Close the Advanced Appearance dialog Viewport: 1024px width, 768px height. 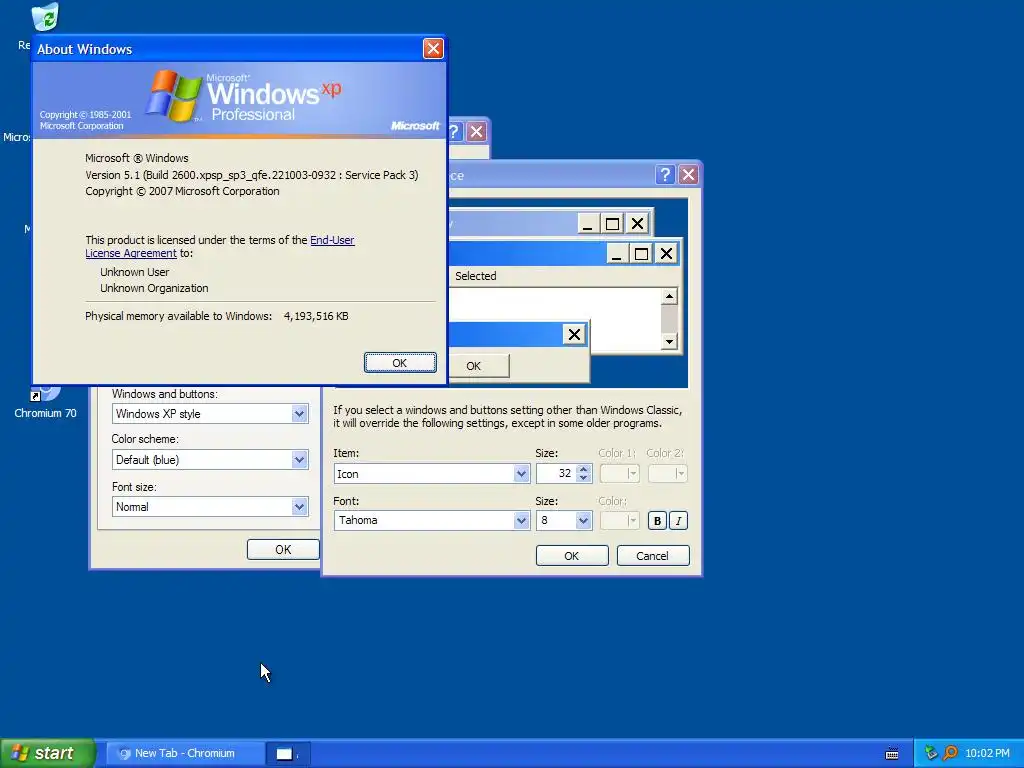pyautogui.click(x=688, y=174)
